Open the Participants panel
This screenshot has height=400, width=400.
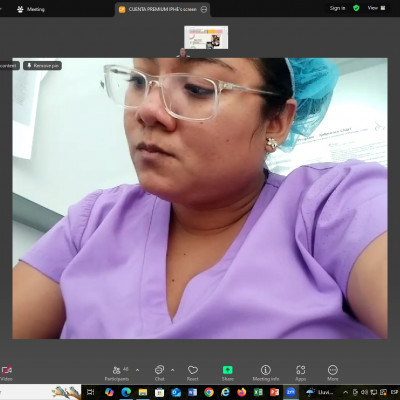click(x=117, y=373)
